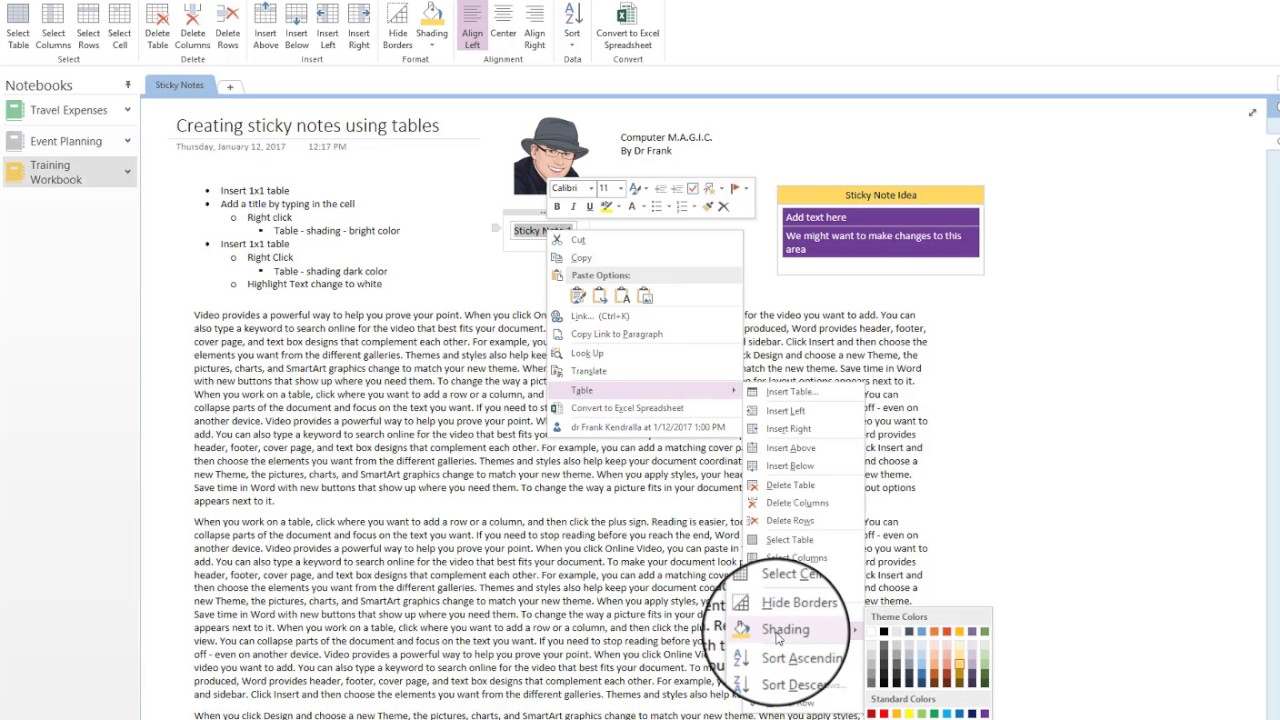This screenshot has width=1280, height=720.
Task: Pick the purple theme color swatch top row
Action: point(972,632)
